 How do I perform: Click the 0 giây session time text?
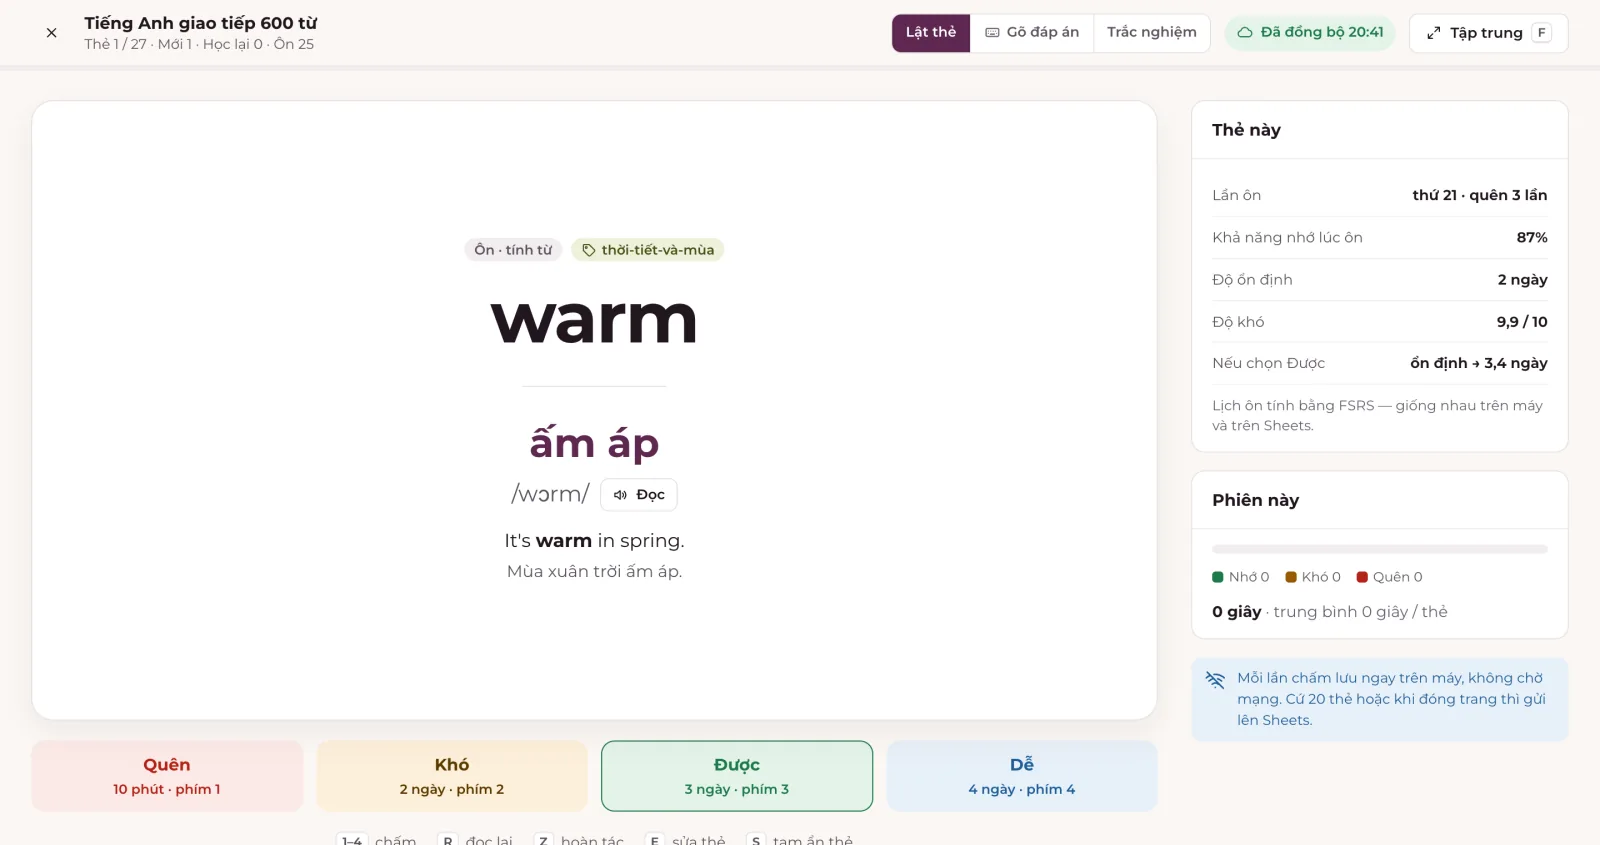[1236, 612]
